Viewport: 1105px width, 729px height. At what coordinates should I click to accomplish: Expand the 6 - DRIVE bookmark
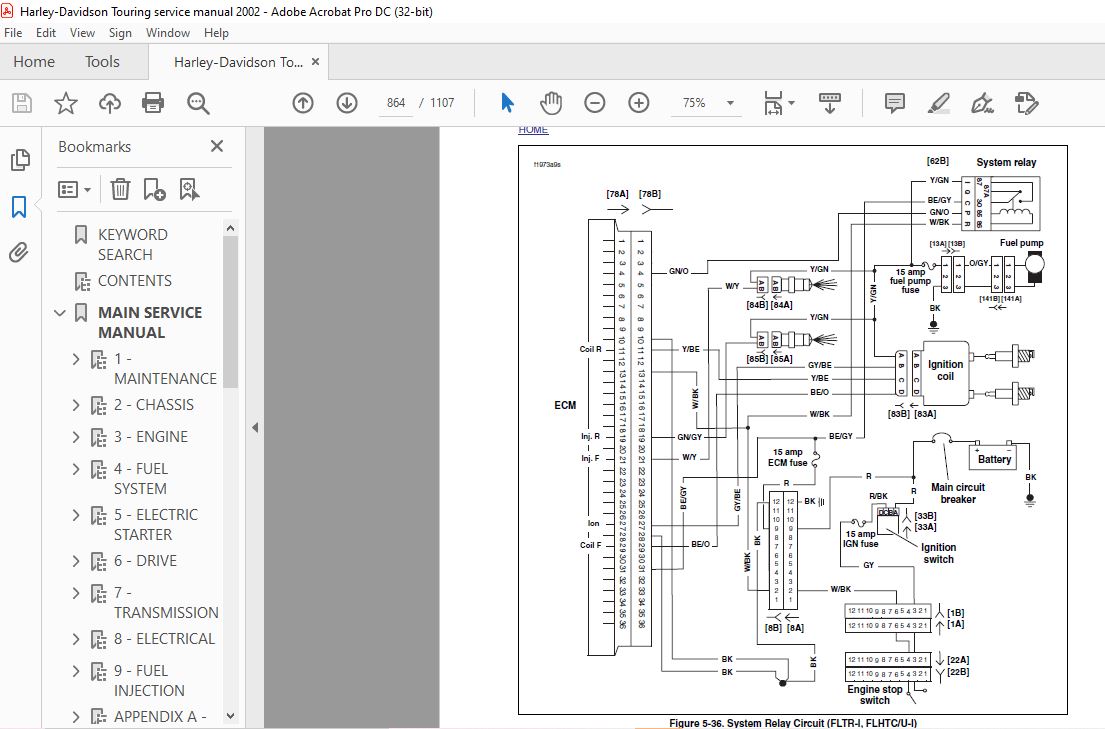click(x=76, y=561)
